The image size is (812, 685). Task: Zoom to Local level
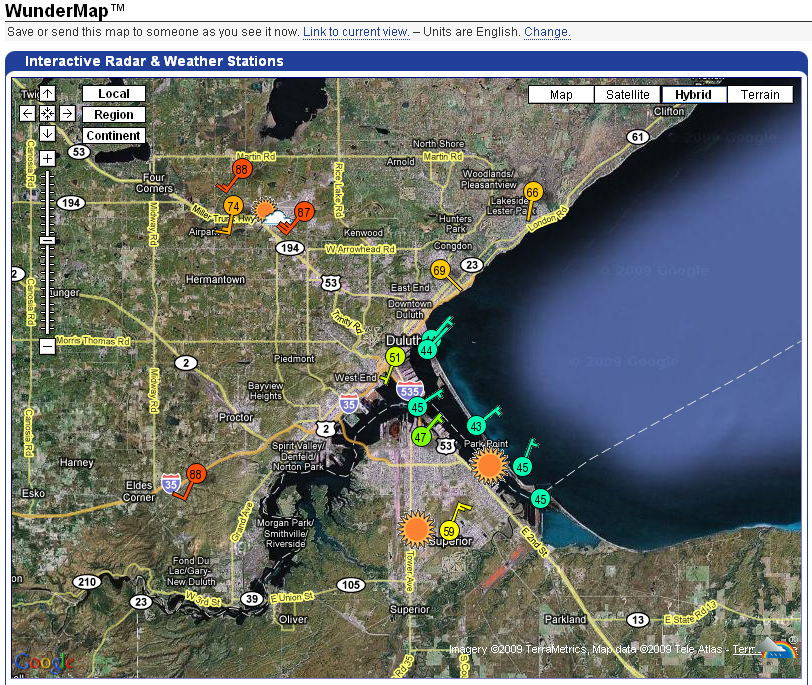coord(114,94)
